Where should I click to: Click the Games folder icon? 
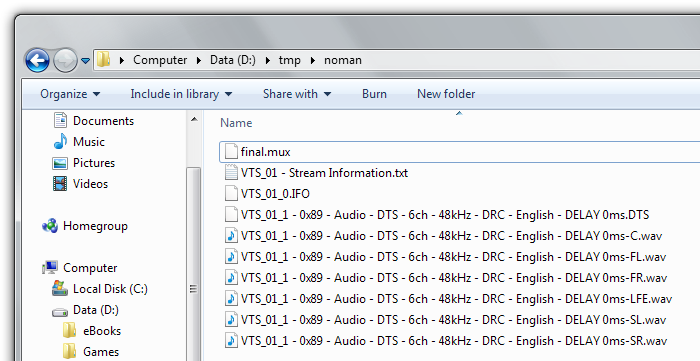pos(70,352)
